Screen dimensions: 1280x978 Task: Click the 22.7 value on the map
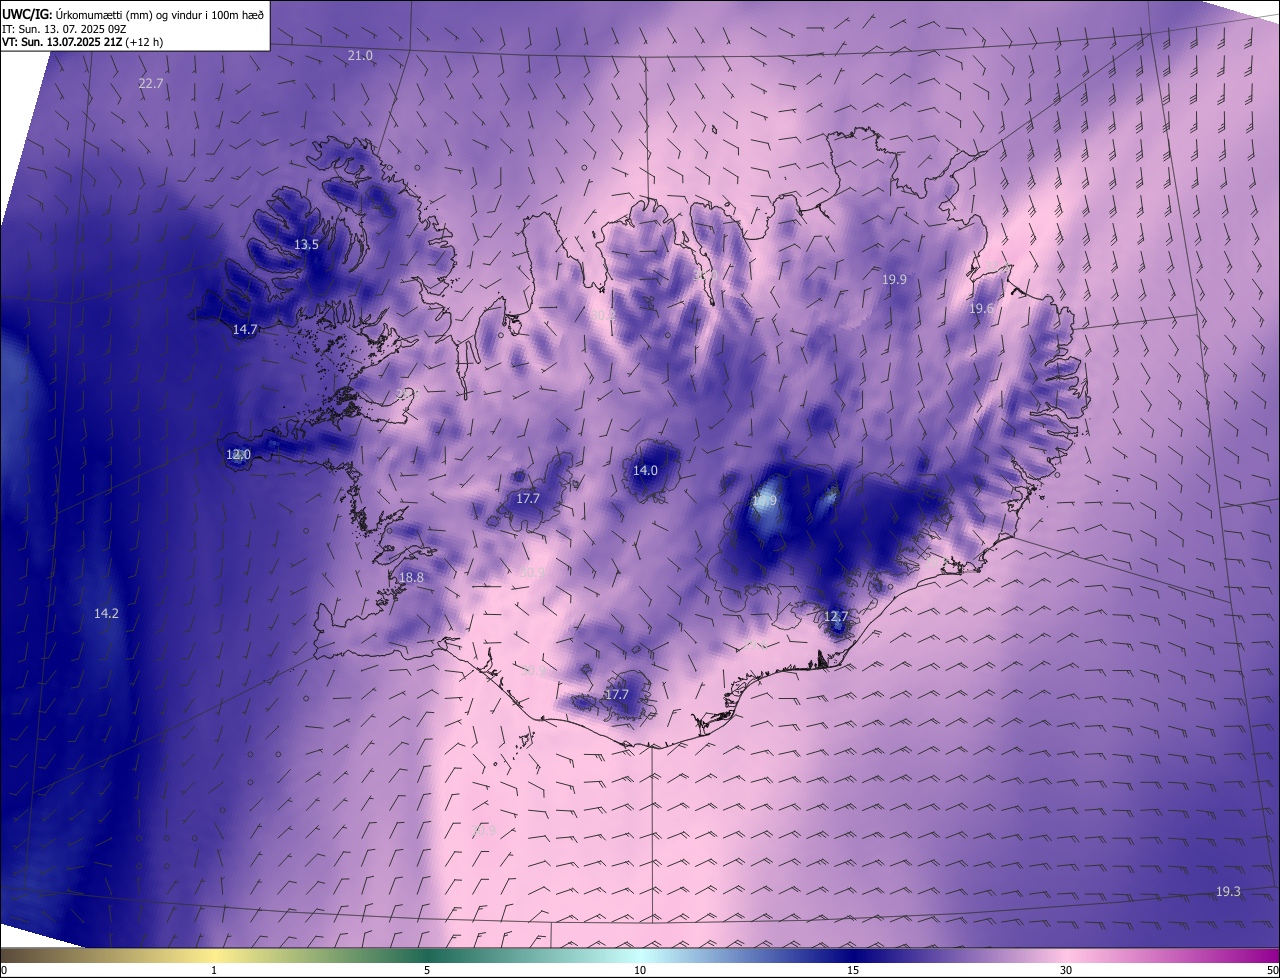151,84
